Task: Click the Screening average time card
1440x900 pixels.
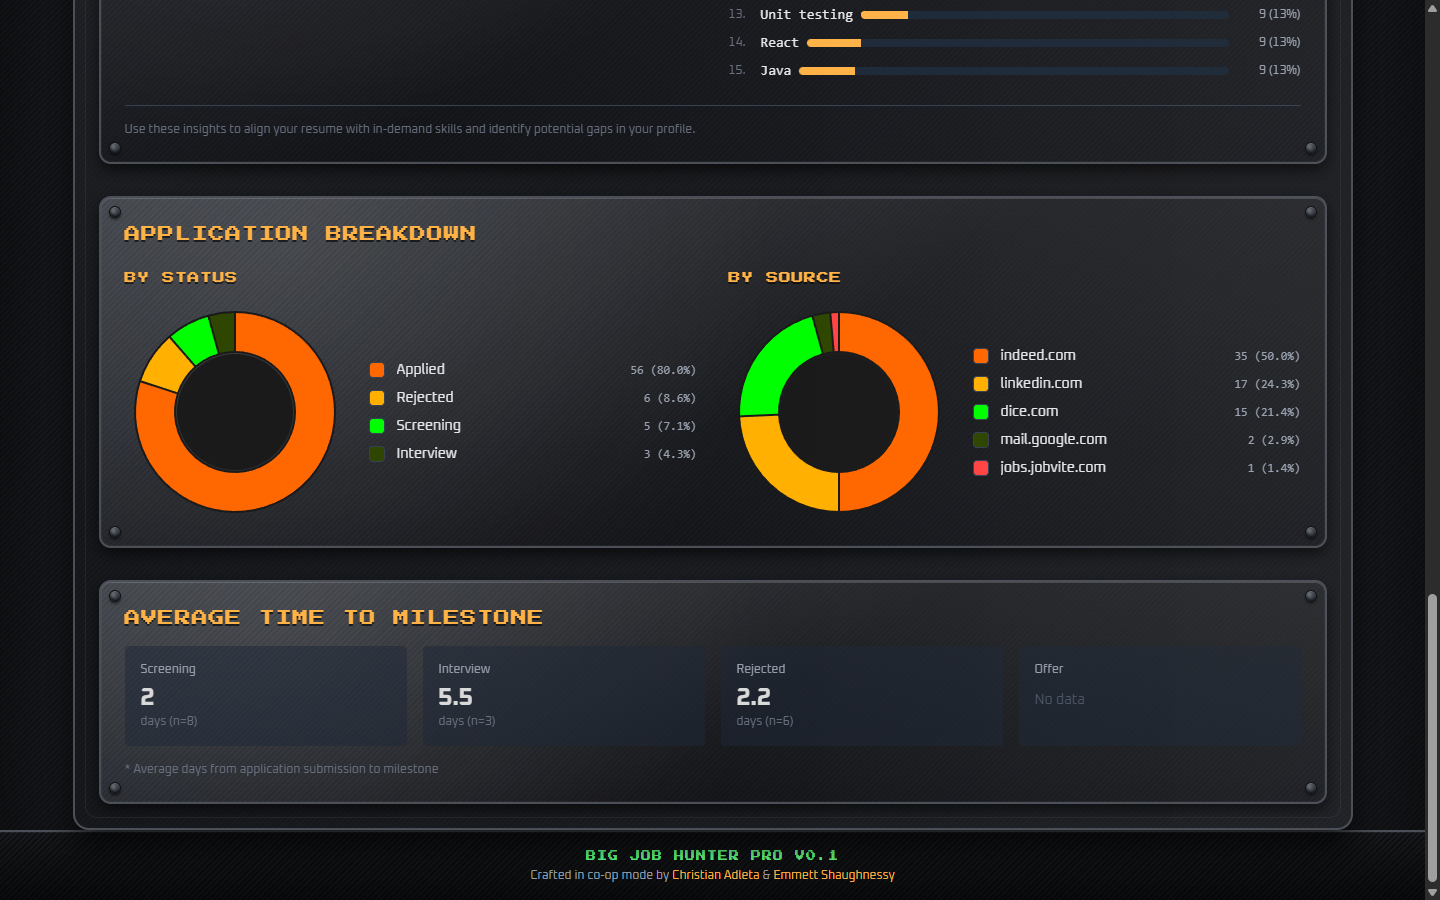Action: pos(265,695)
